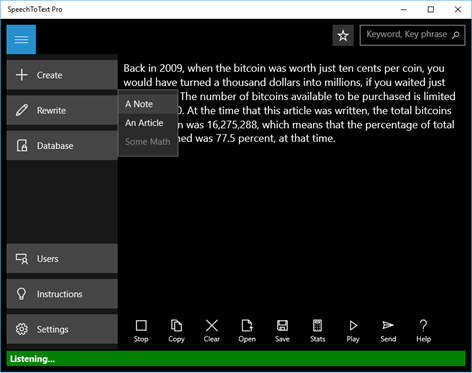Image resolution: width=472 pixels, height=373 pixels.
Task: Click the search magnifier icon
Action: pos(456,35)
